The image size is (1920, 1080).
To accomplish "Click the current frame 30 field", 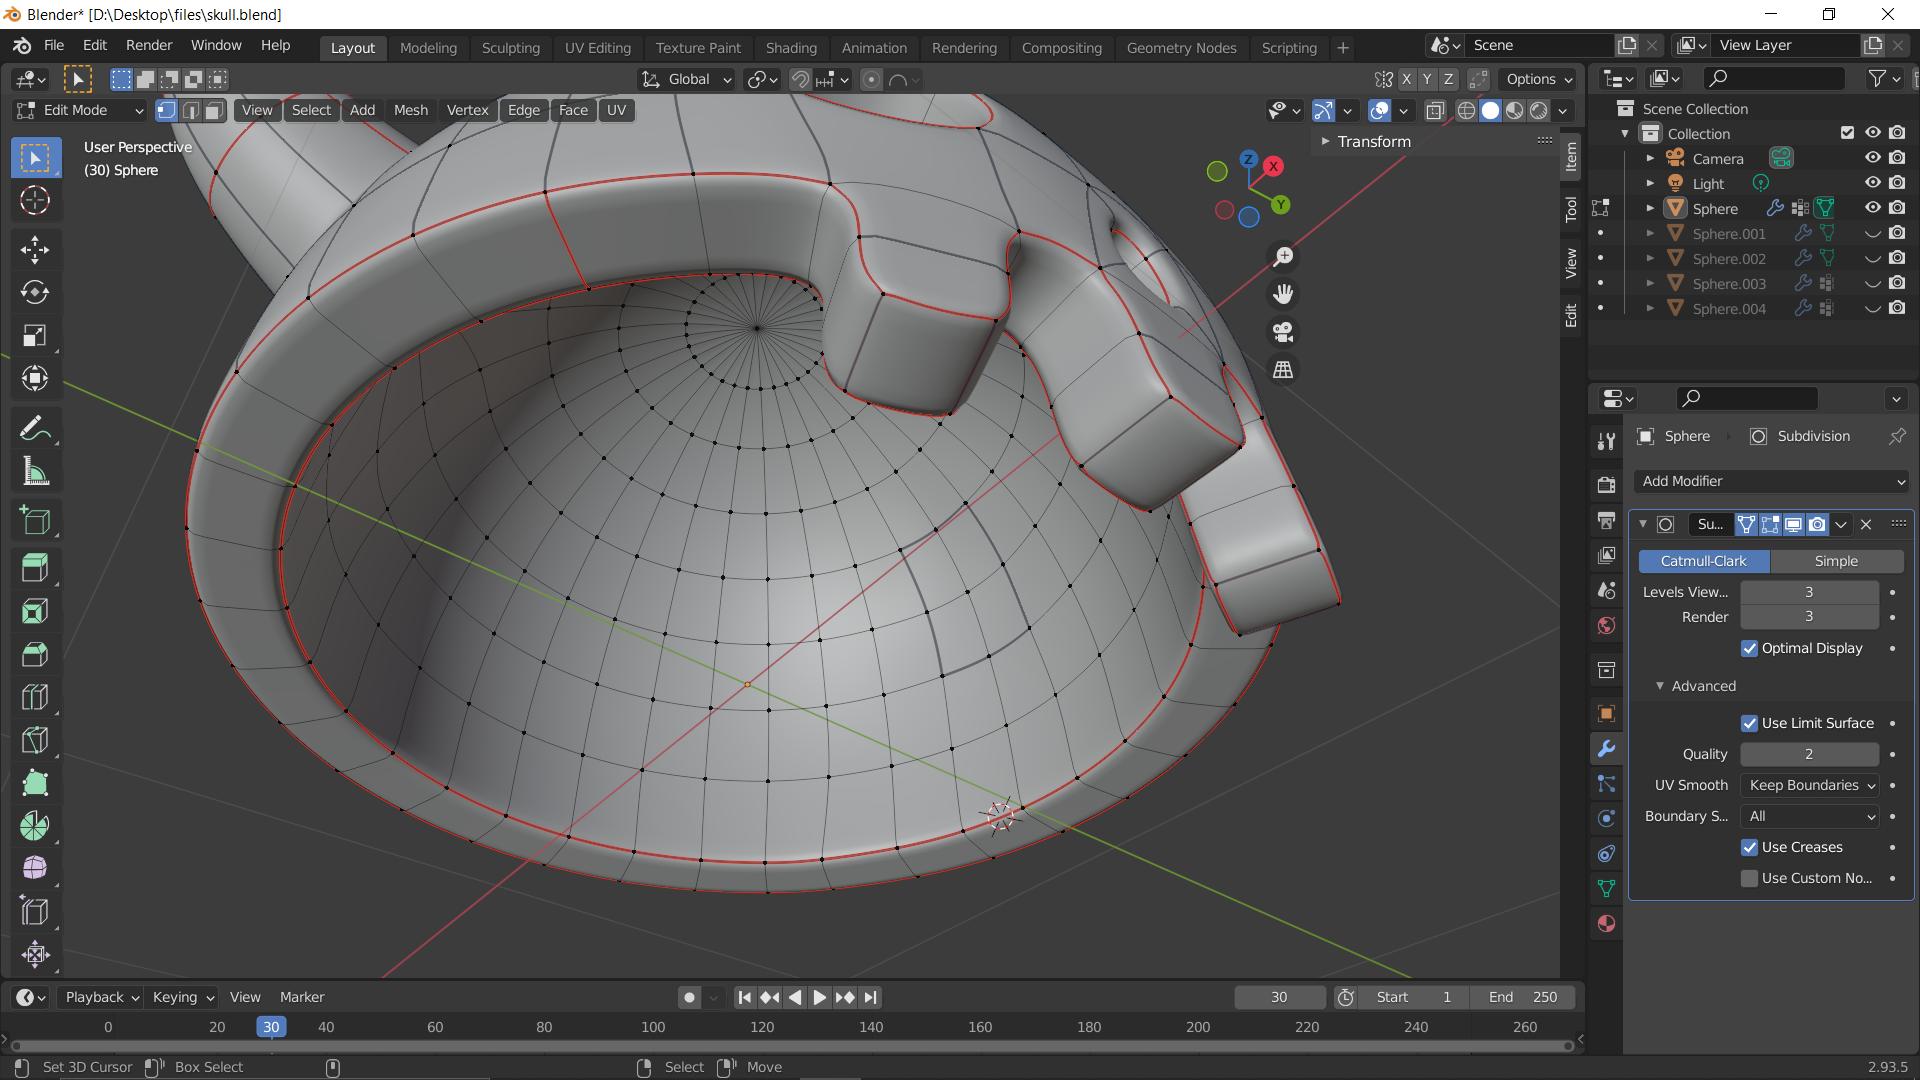I will (x=1279, y=997).
